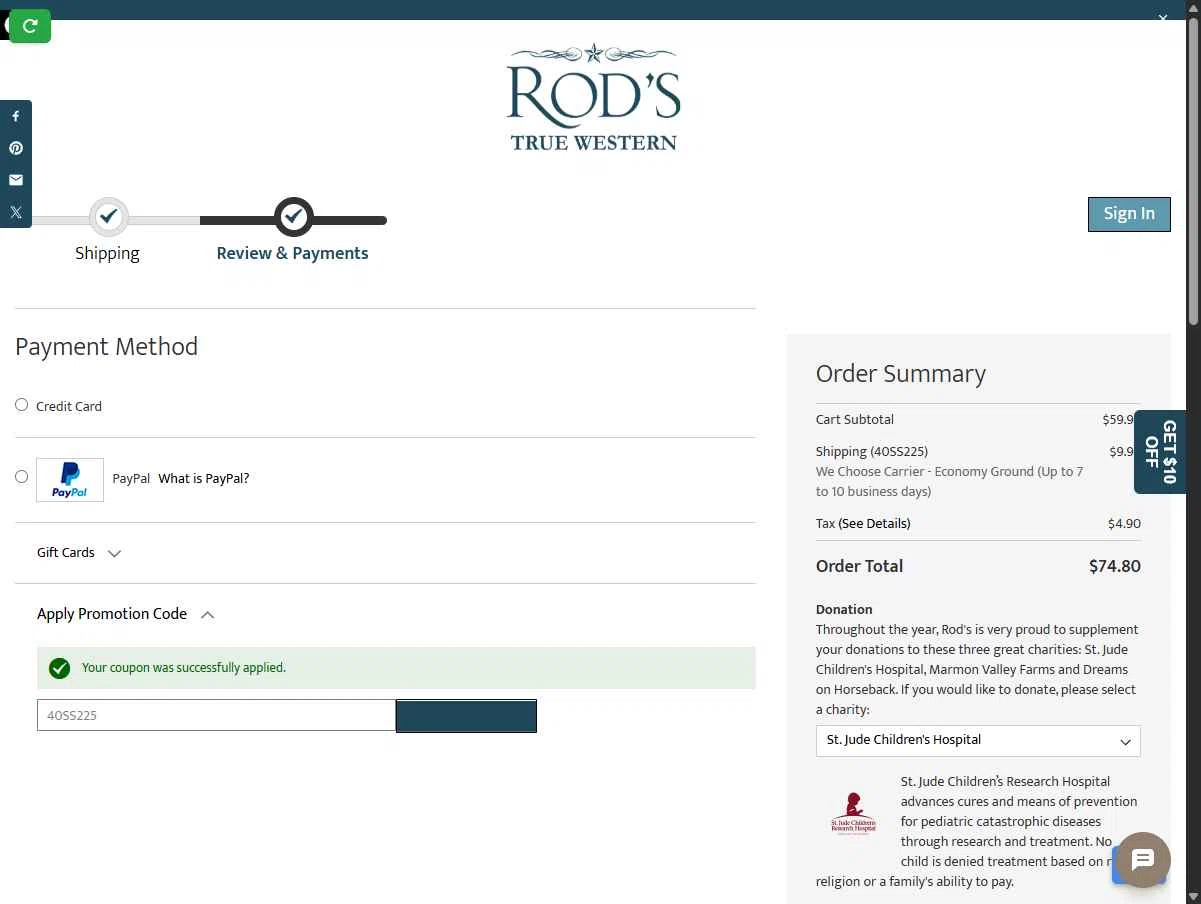
Task: Click the dark button beside the promo code
Action: [x=466, y=716]
